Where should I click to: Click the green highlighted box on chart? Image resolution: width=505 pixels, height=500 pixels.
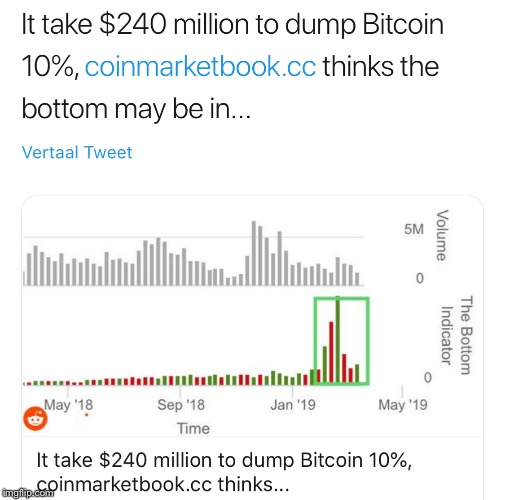(342, 341)
